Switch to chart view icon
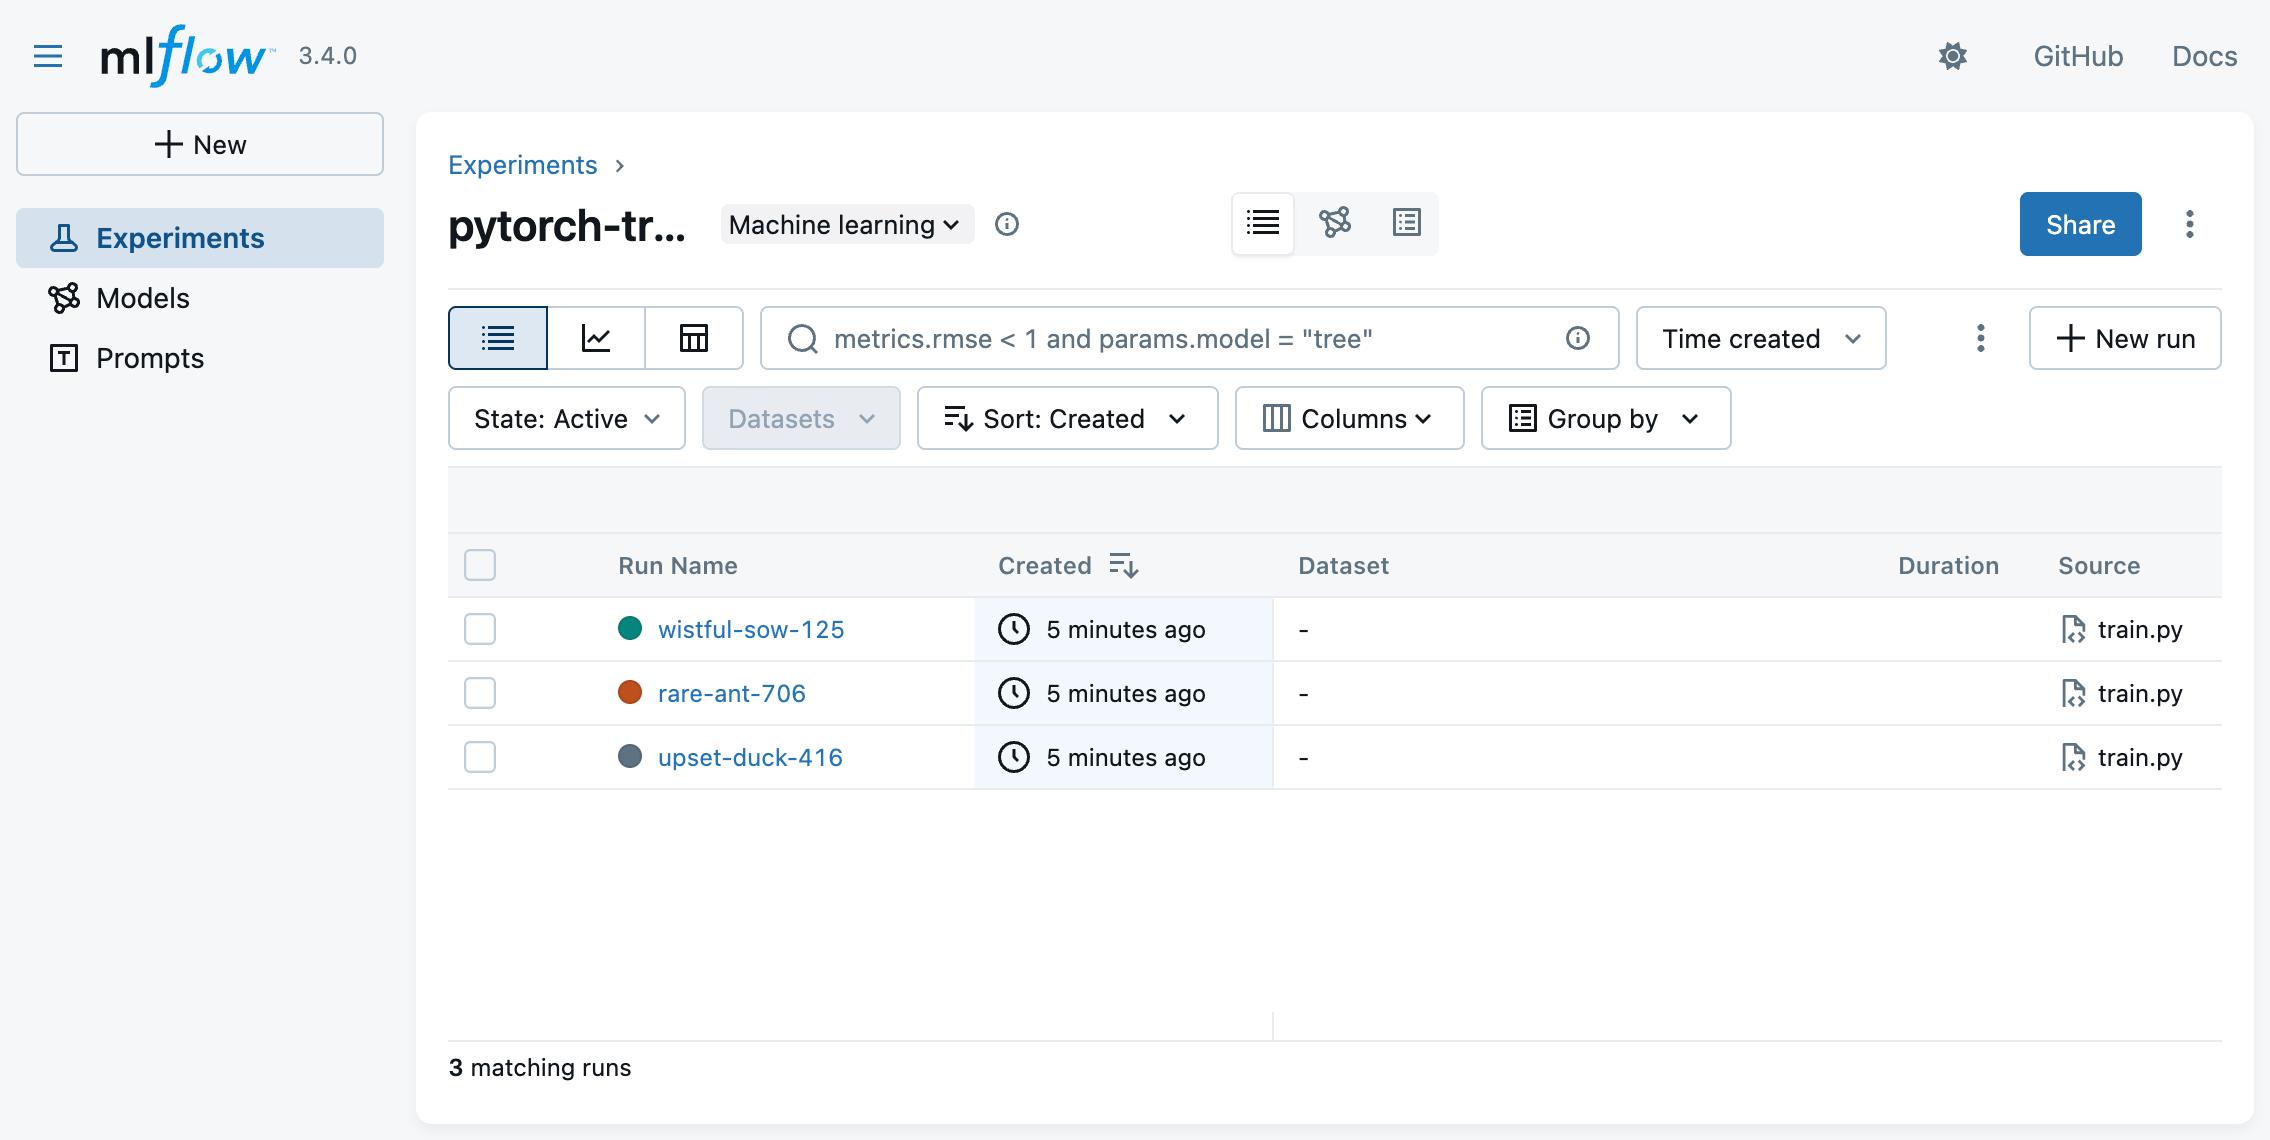The width and height of the screenshot is (2270, 1140). tap(596, 338)
